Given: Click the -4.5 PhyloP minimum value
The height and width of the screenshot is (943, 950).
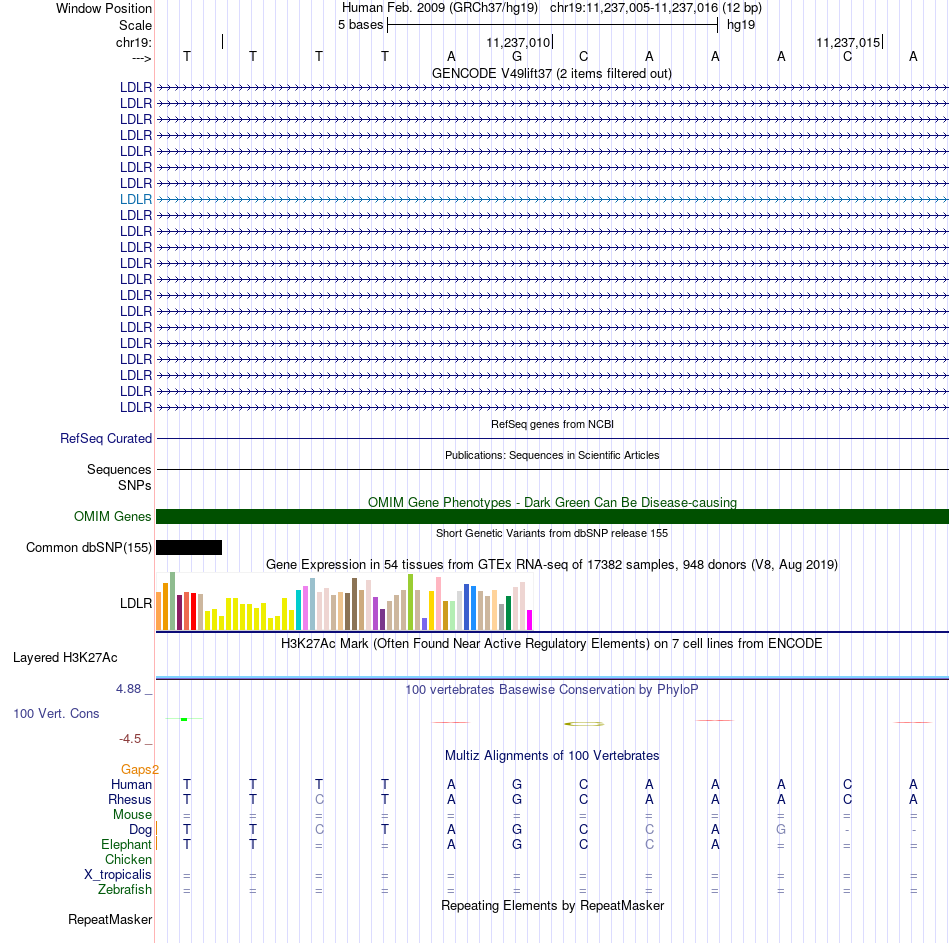Looking at the screenshot, I should pyautogui.click(x=130, y=739).
